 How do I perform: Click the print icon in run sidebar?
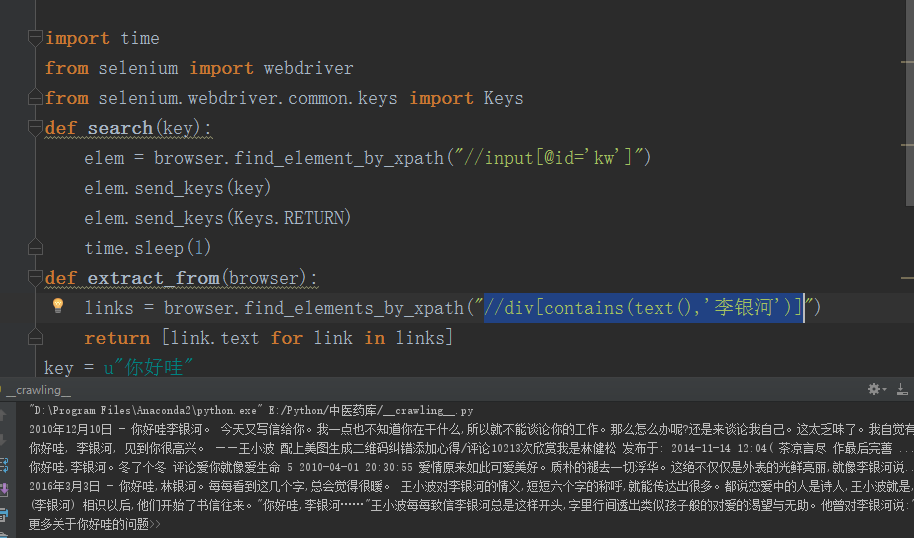[6, 517]
